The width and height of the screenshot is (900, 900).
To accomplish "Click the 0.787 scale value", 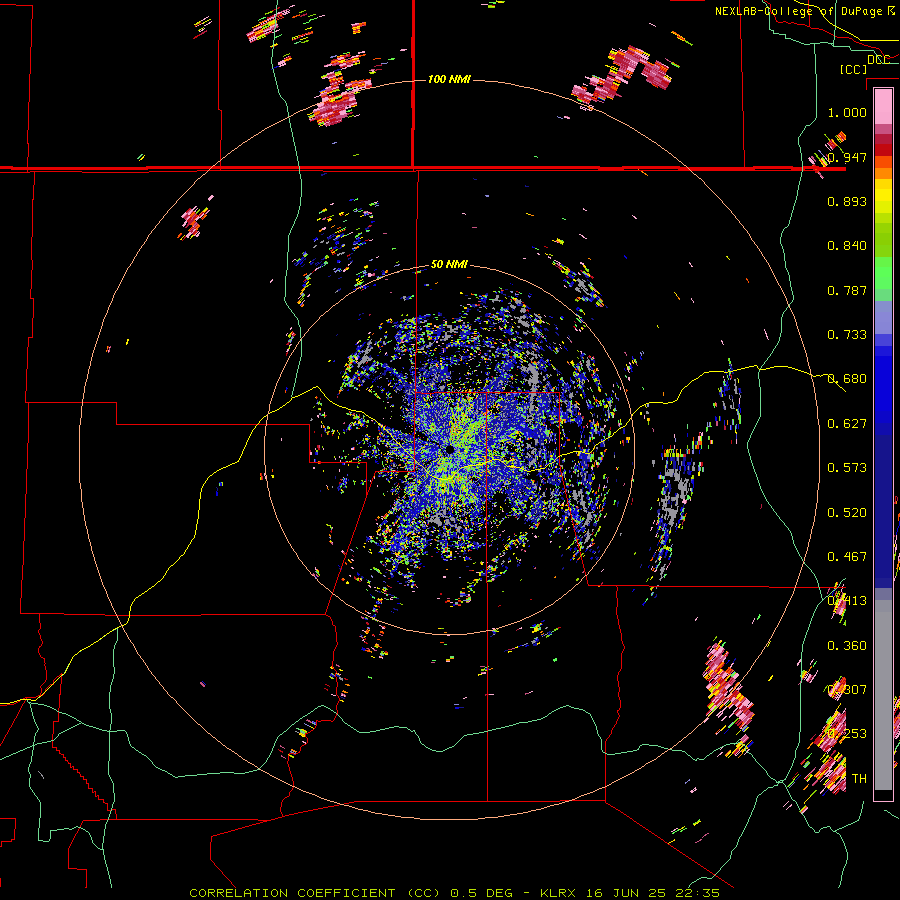I will (x=847, y=290).
